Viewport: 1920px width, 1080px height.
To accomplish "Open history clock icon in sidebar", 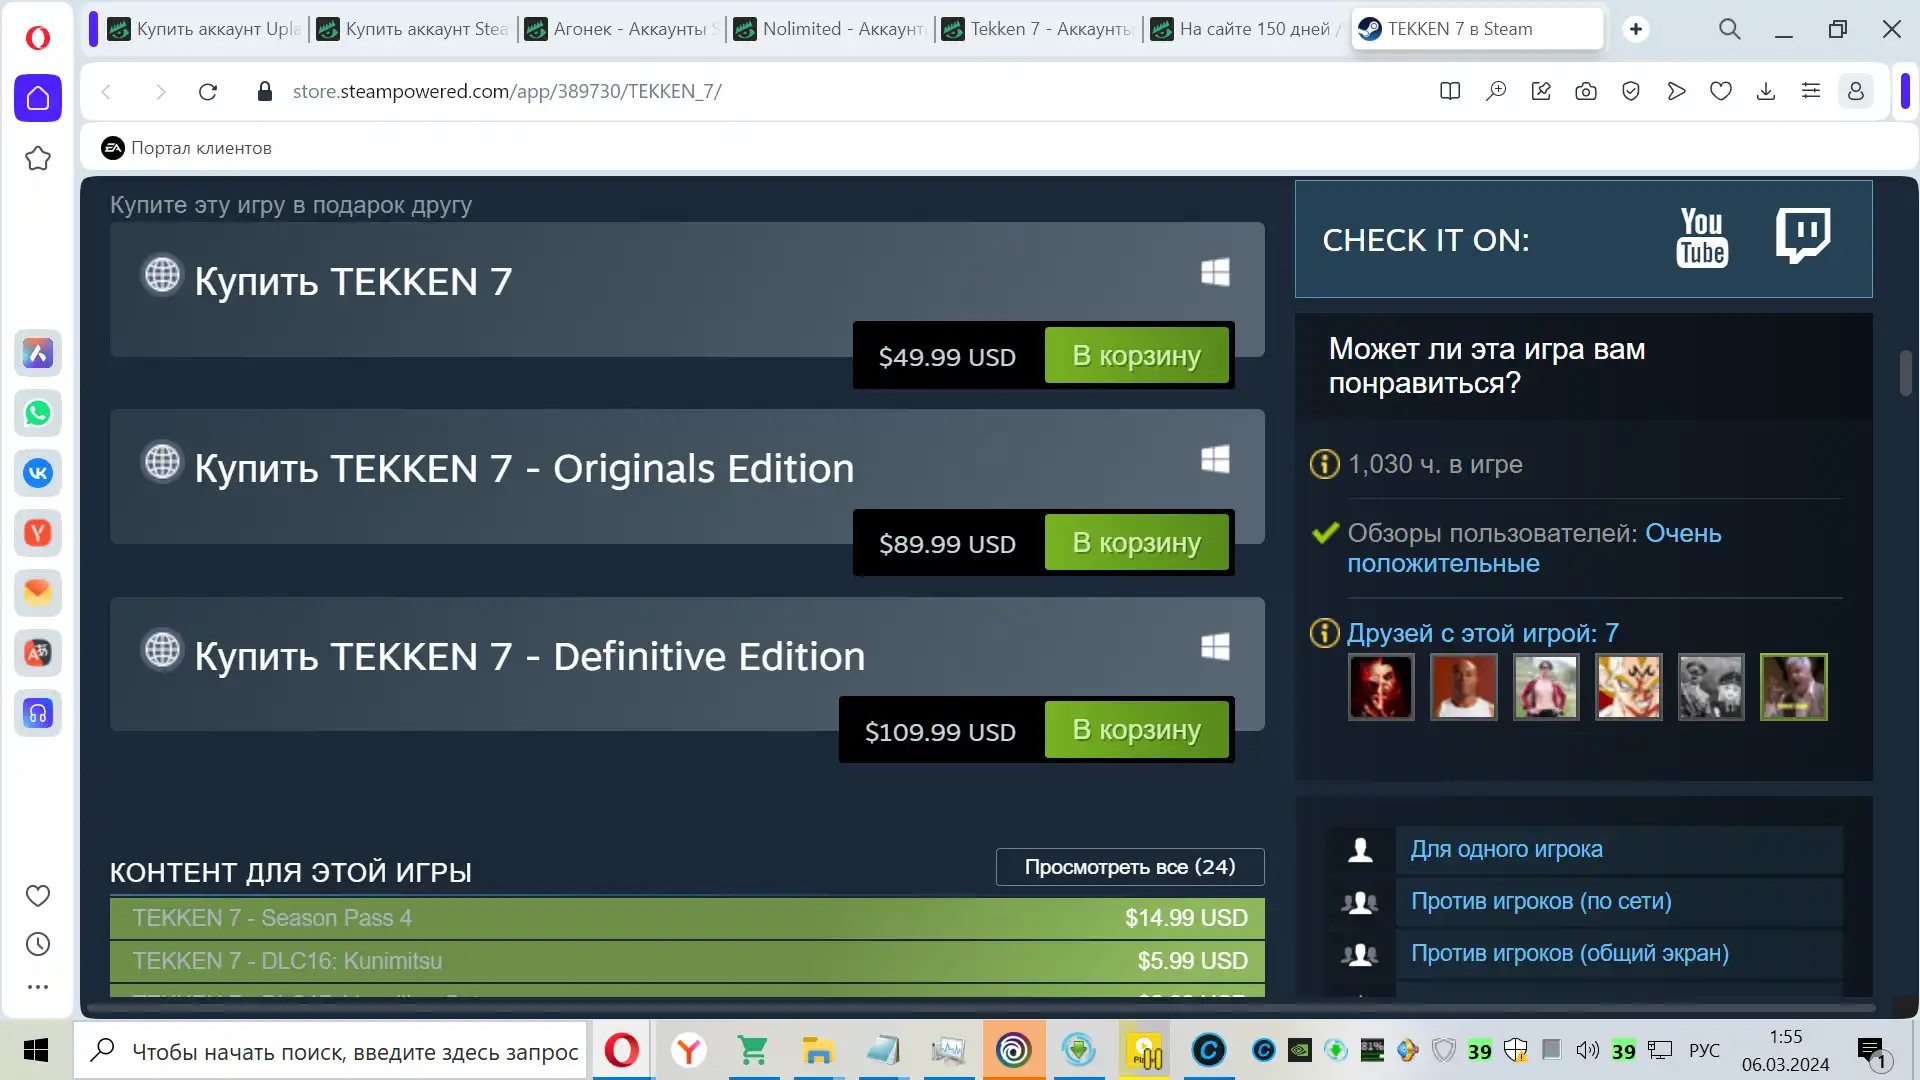I will [x=38, y=944].
